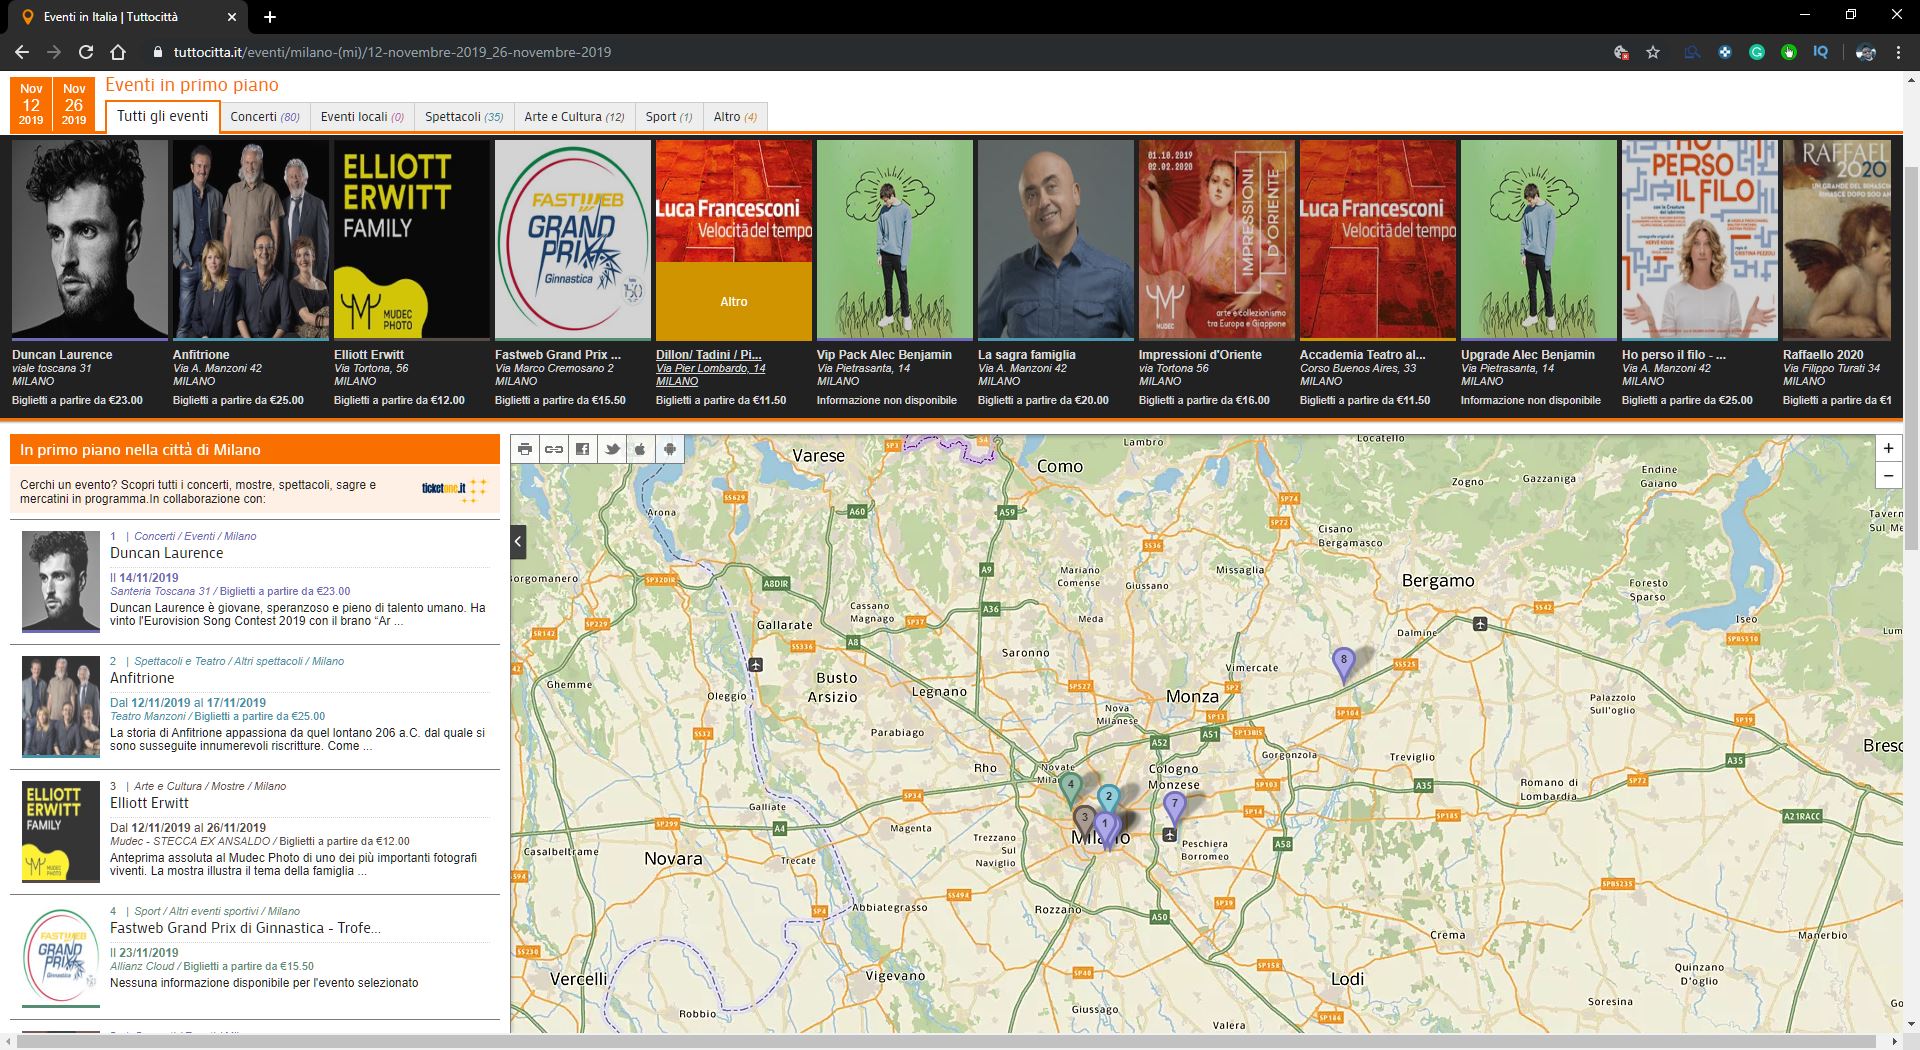Open the Grammarly extension icon

click(x=1756, y=52)
